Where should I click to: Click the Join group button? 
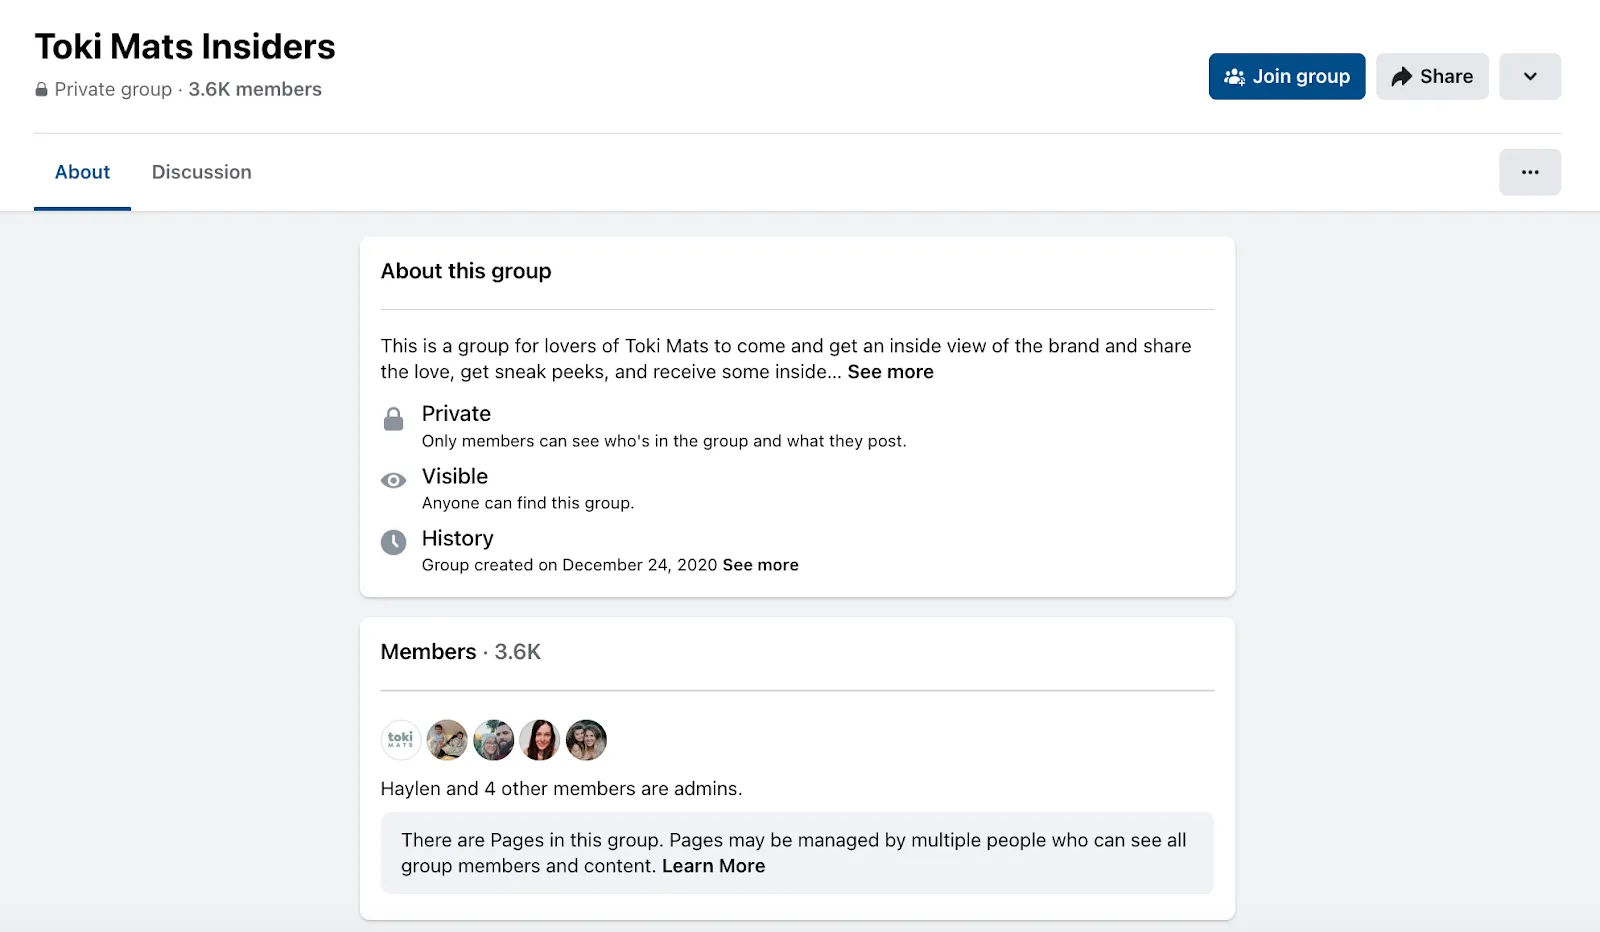point(1286,76)
